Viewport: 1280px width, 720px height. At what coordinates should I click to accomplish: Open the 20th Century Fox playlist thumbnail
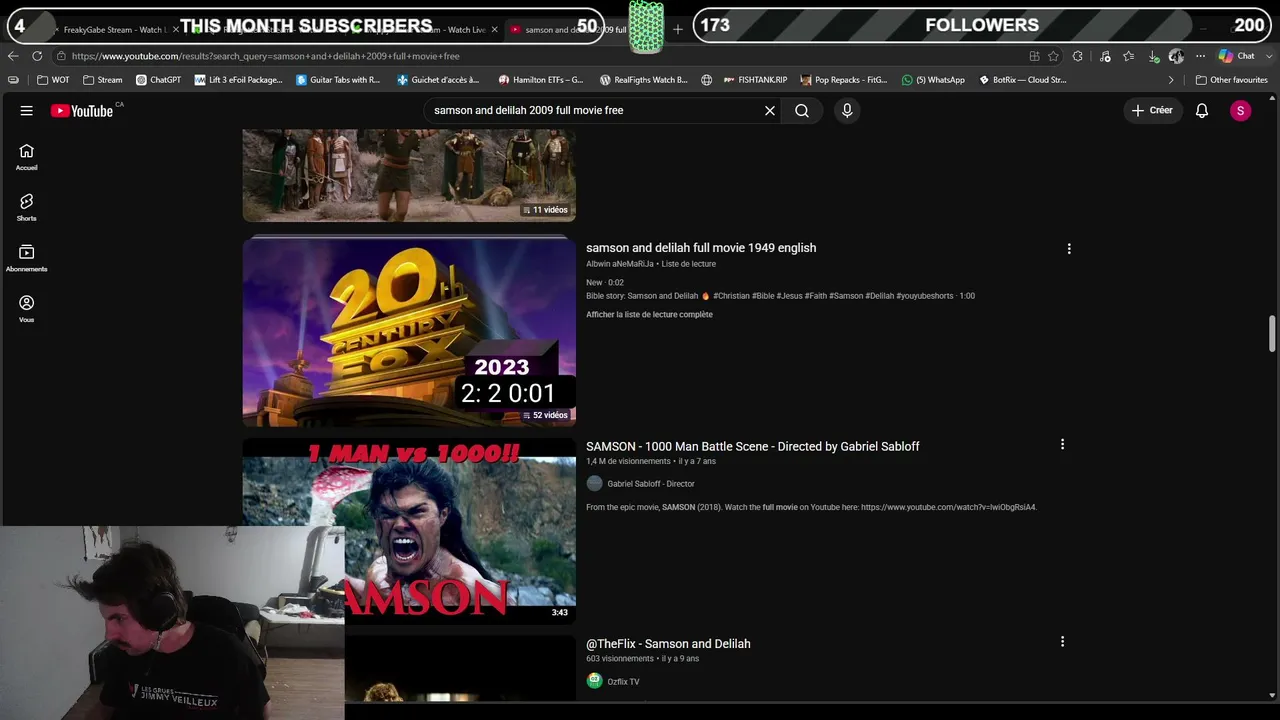(x=409, y=331)
